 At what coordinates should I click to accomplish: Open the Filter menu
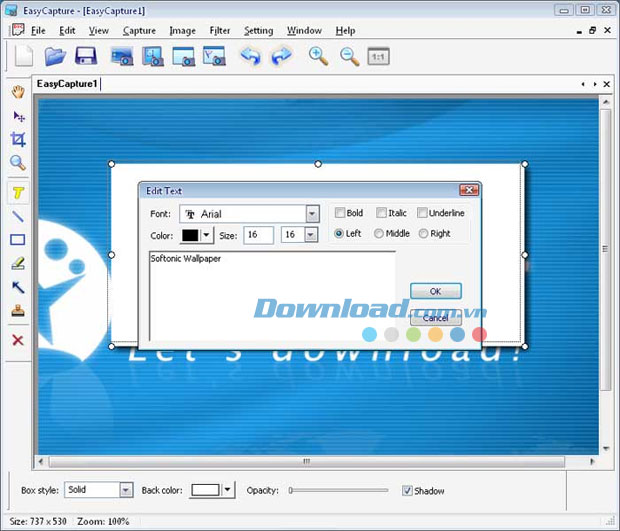click(x=219, y=30)
